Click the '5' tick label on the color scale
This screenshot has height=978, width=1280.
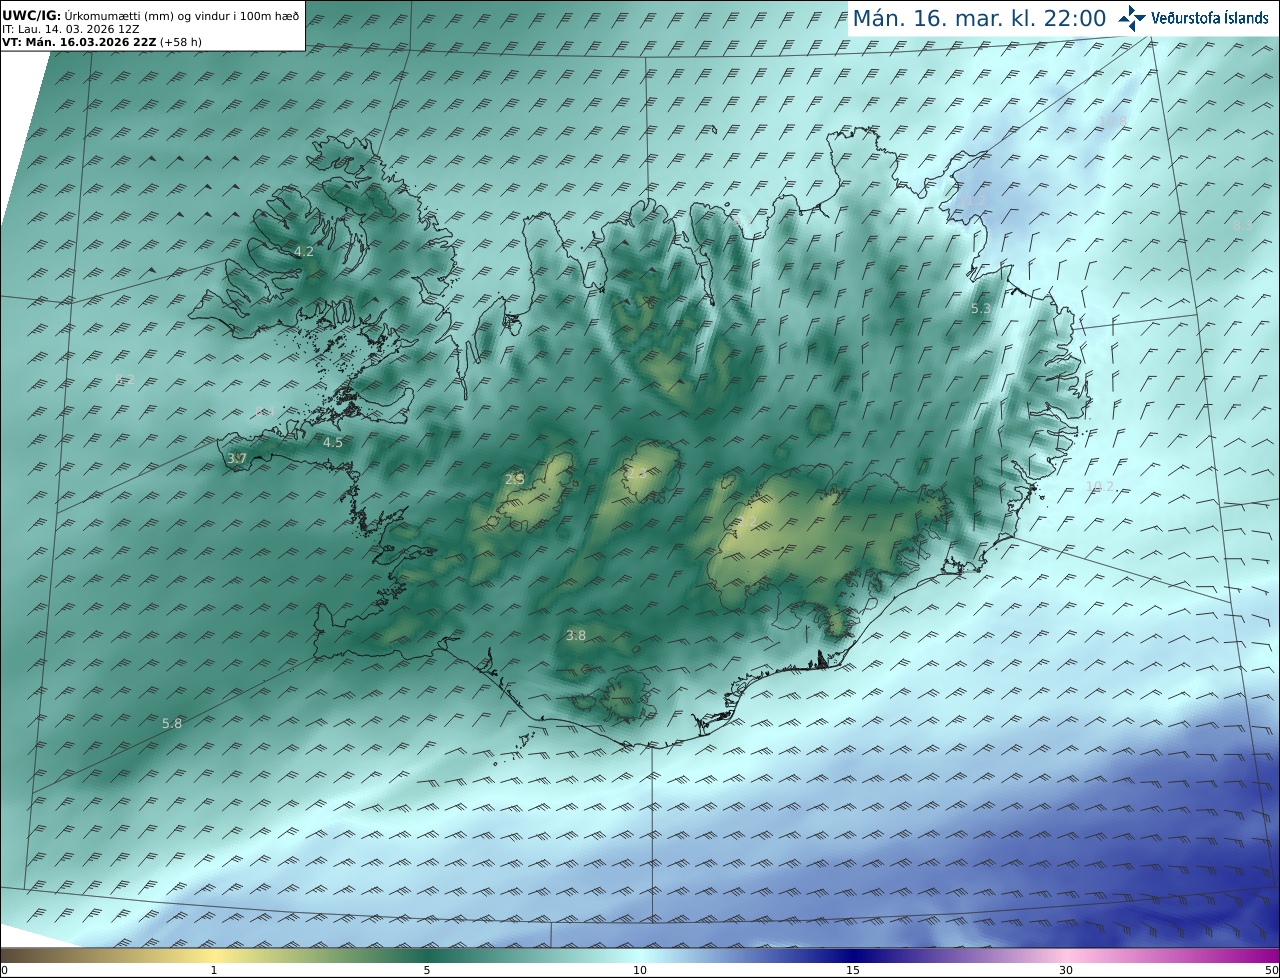[427, 970]
